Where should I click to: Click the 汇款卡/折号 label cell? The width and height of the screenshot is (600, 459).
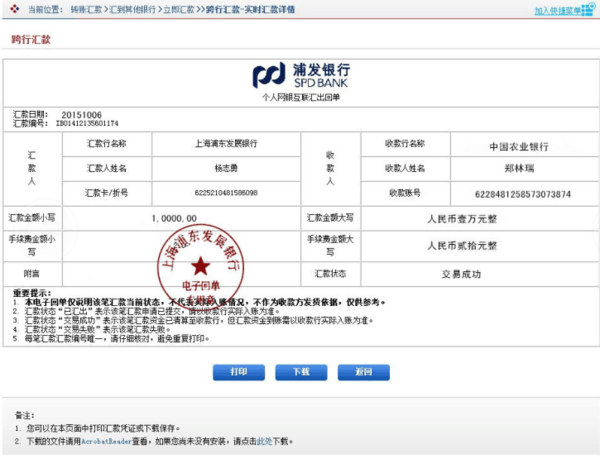(107, 193)
